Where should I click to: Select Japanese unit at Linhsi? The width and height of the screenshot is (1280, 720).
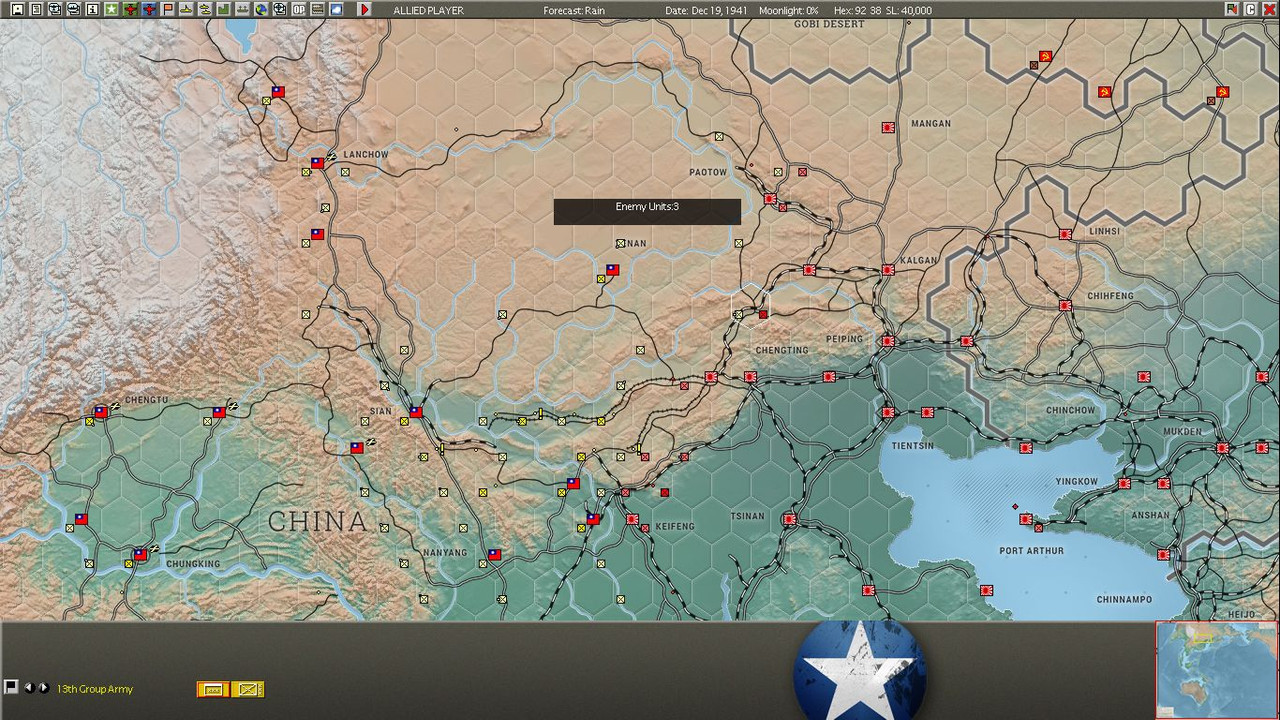pyautogui.click(x=1066, y=234)
